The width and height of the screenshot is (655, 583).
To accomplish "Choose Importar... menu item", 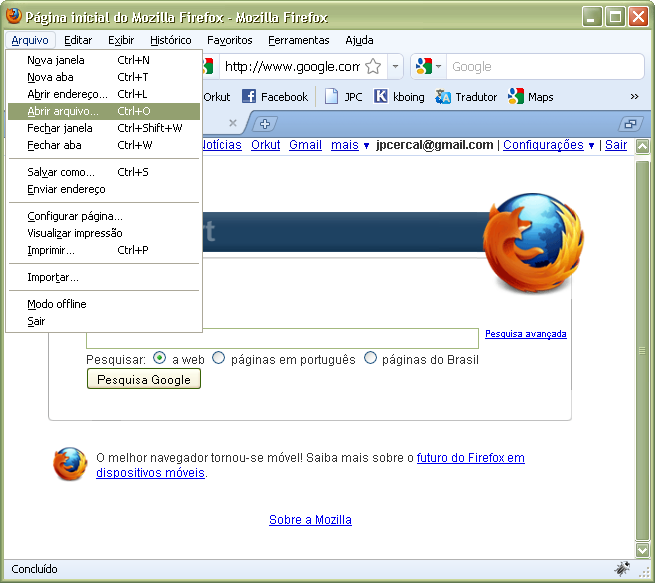I will [104, 277].
